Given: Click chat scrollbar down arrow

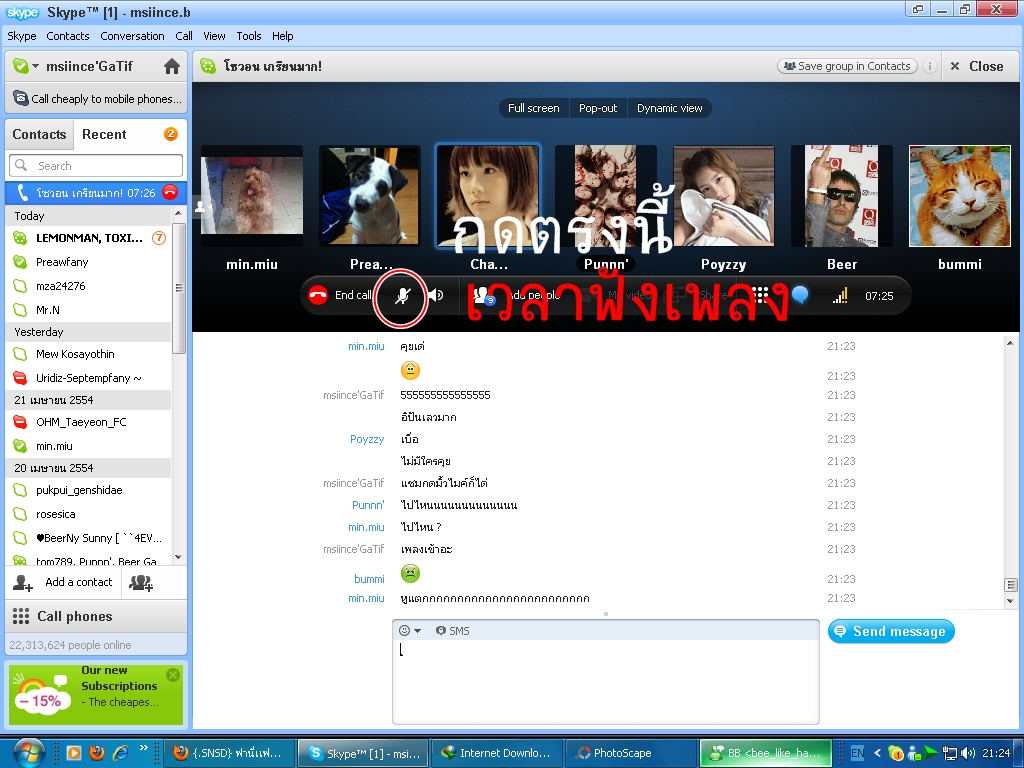Looking at the screenshot, I should point(1010,601).
